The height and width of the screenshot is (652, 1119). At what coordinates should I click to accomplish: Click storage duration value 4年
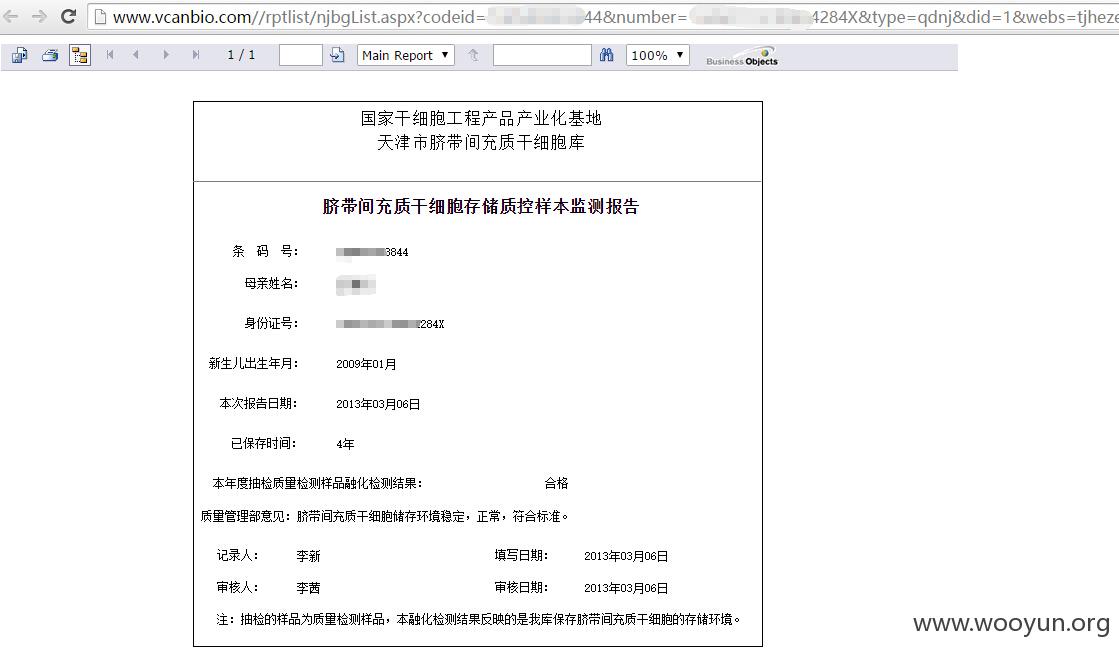pos(345,444)
